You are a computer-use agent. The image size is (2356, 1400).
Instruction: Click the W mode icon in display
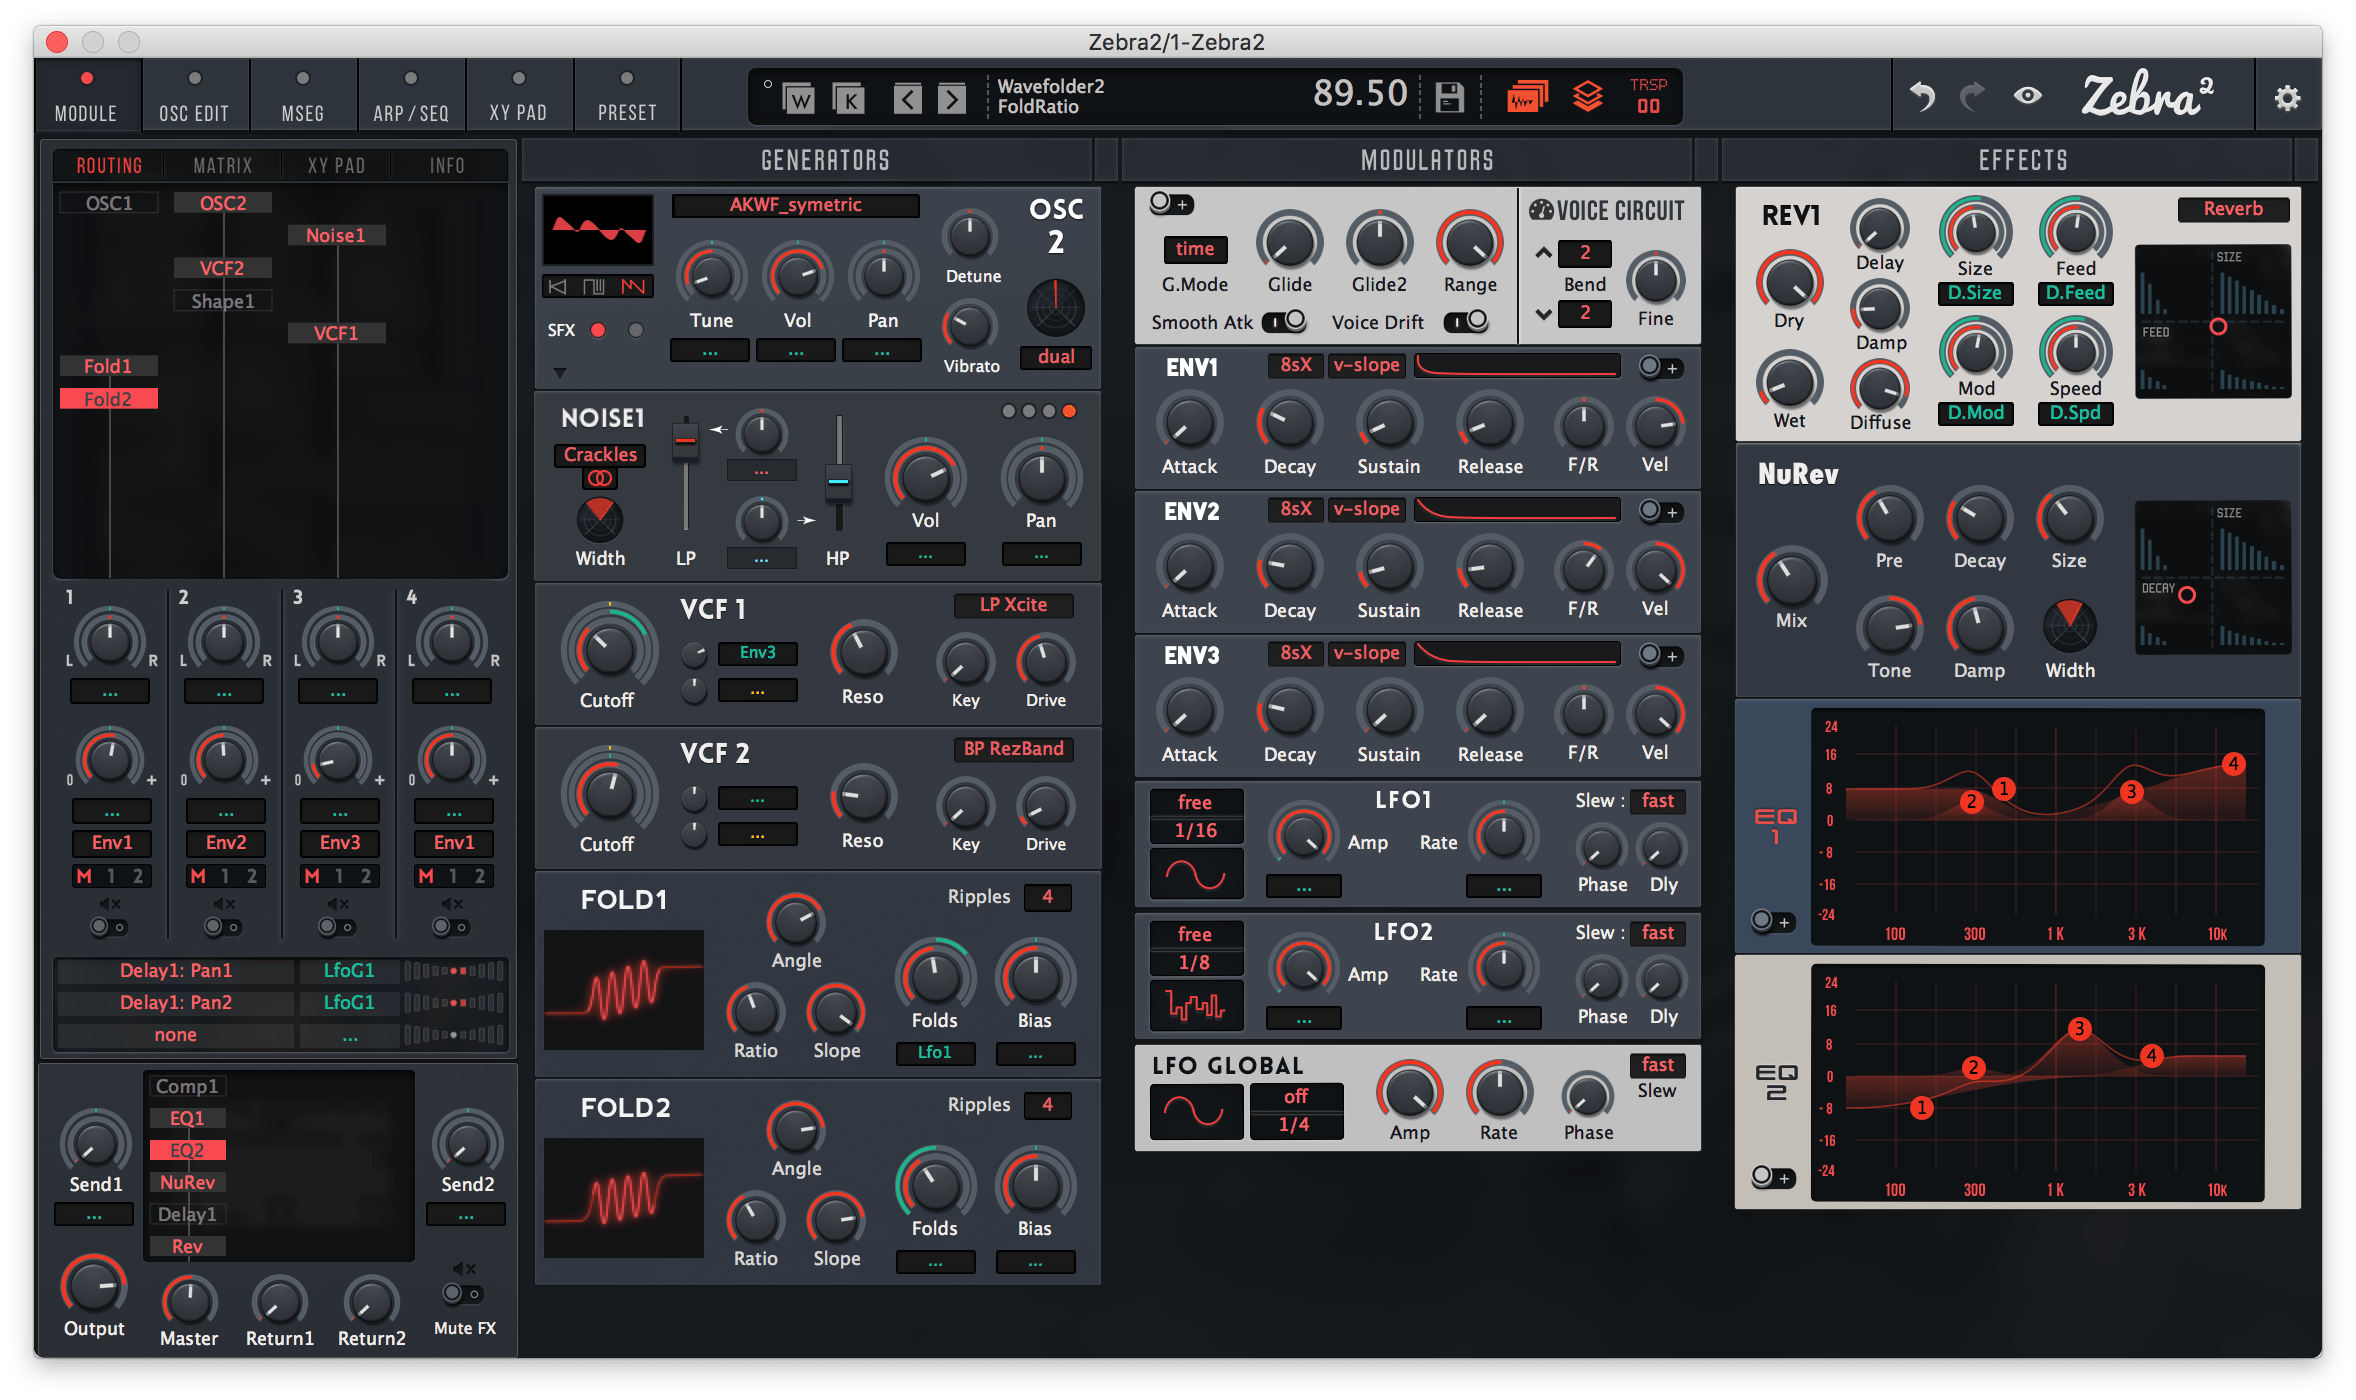[798, 99]
